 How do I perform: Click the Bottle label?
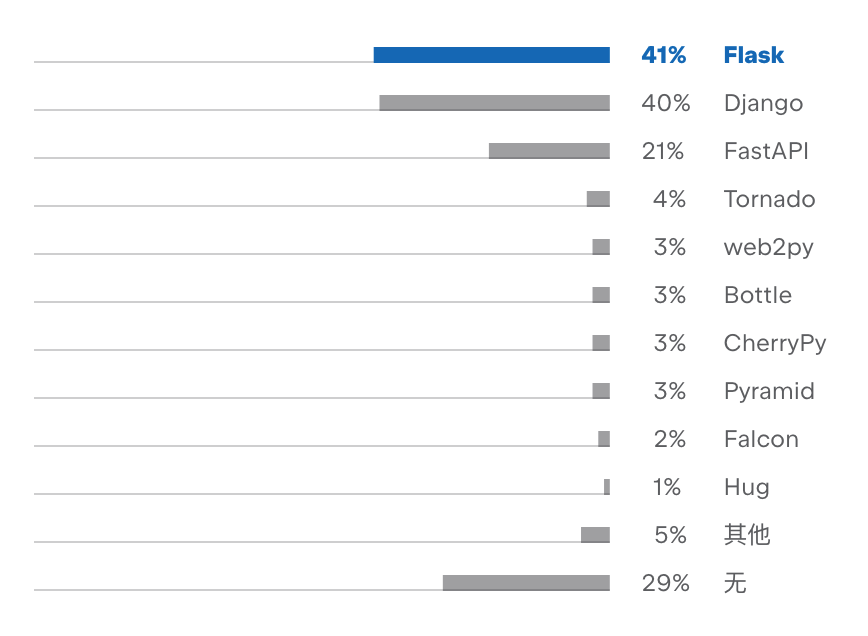[x=758, y=295]
